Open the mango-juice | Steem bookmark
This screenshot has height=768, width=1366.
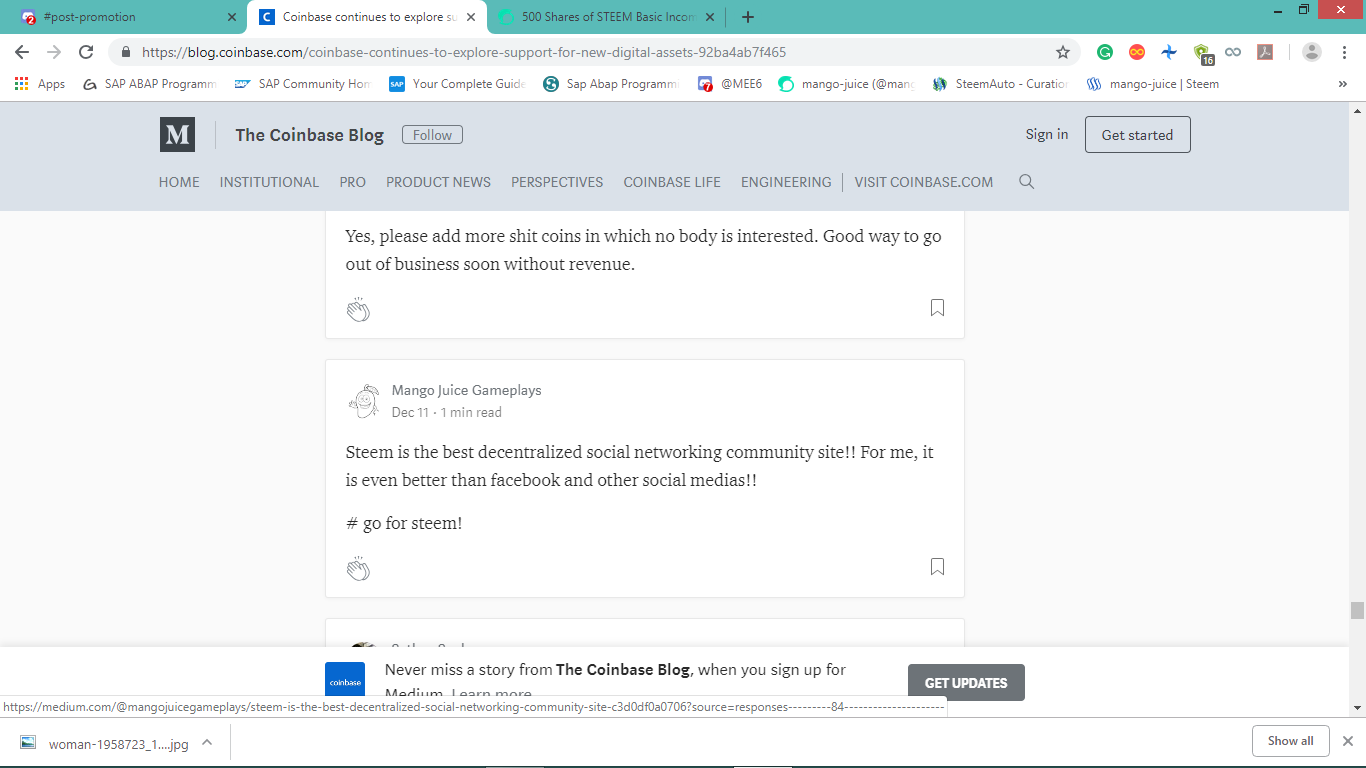click(1153, 84)
